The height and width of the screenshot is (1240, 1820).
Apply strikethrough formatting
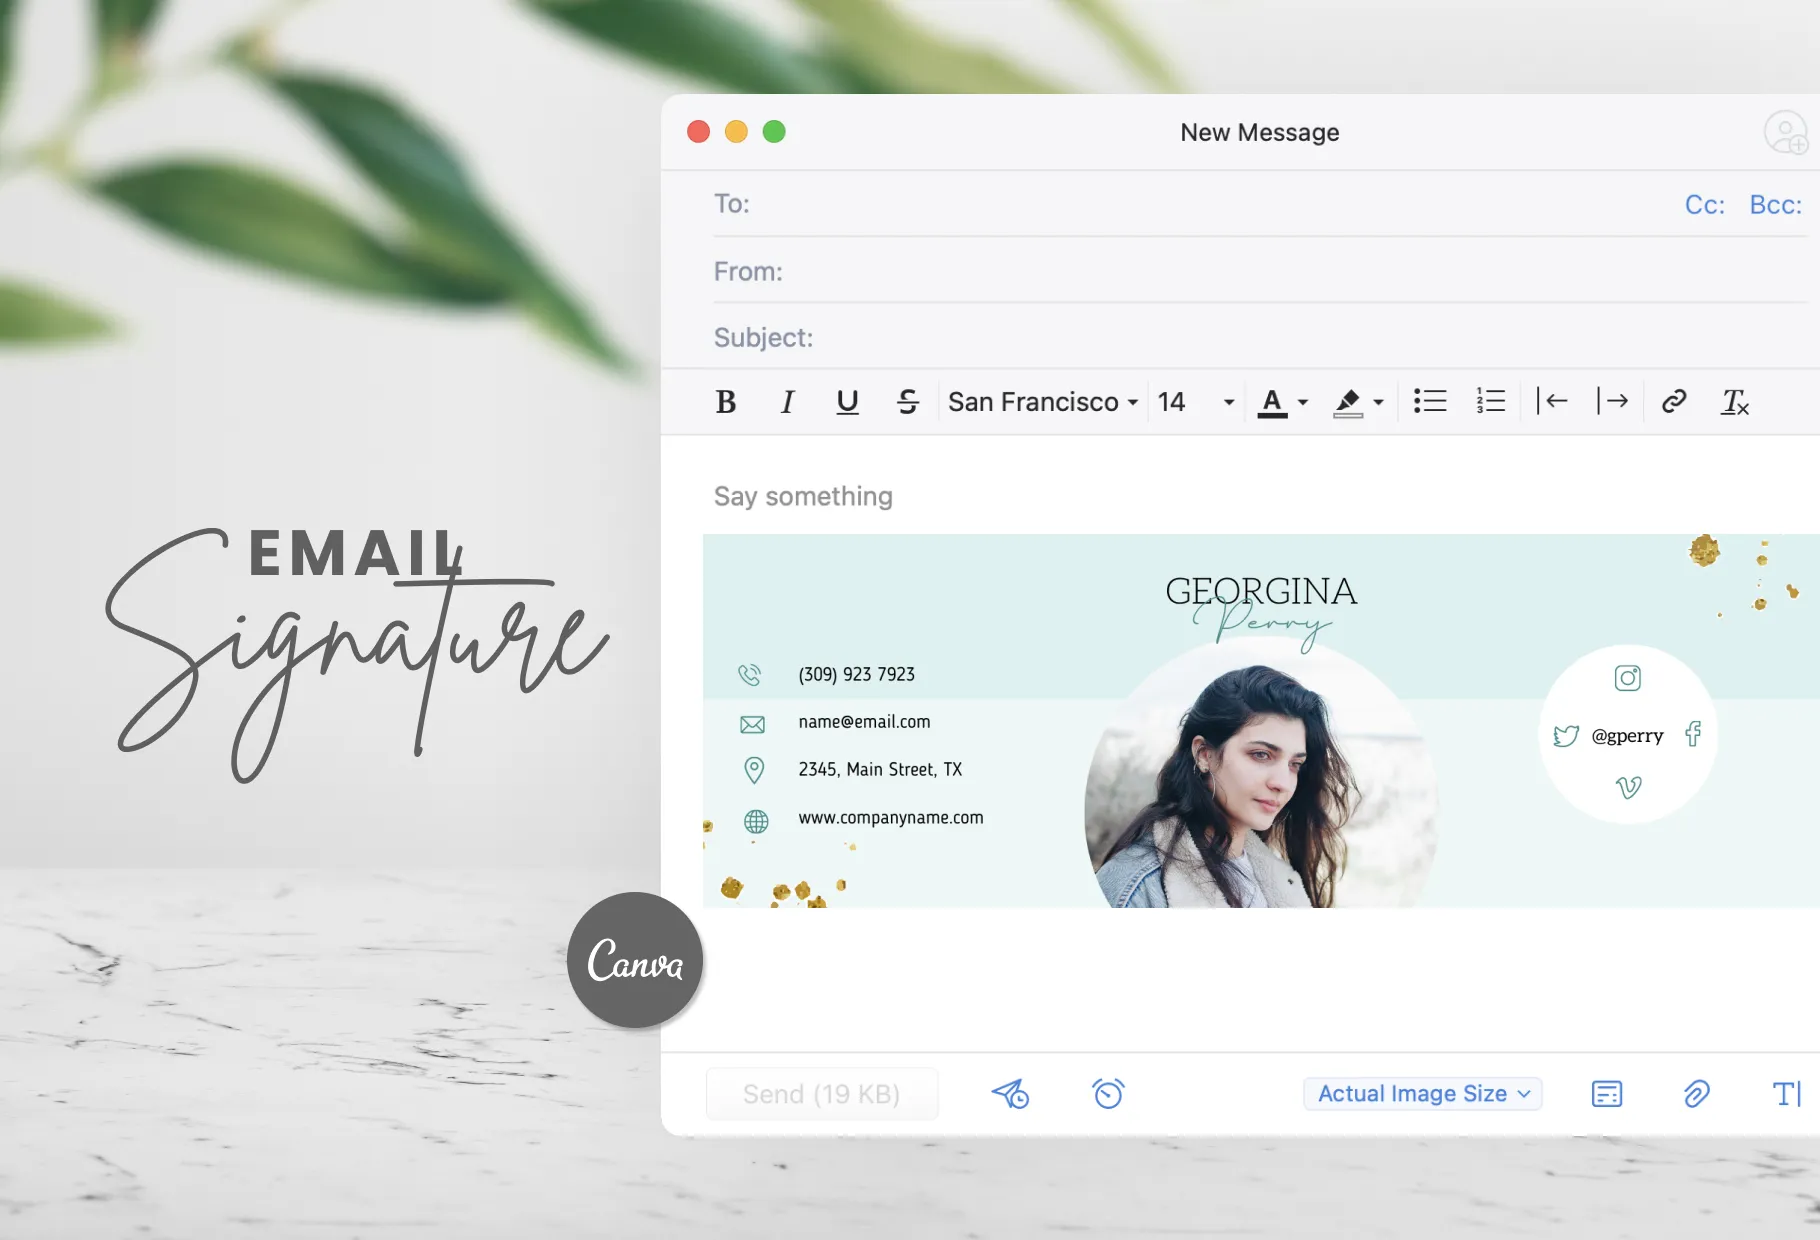(908, 401)
